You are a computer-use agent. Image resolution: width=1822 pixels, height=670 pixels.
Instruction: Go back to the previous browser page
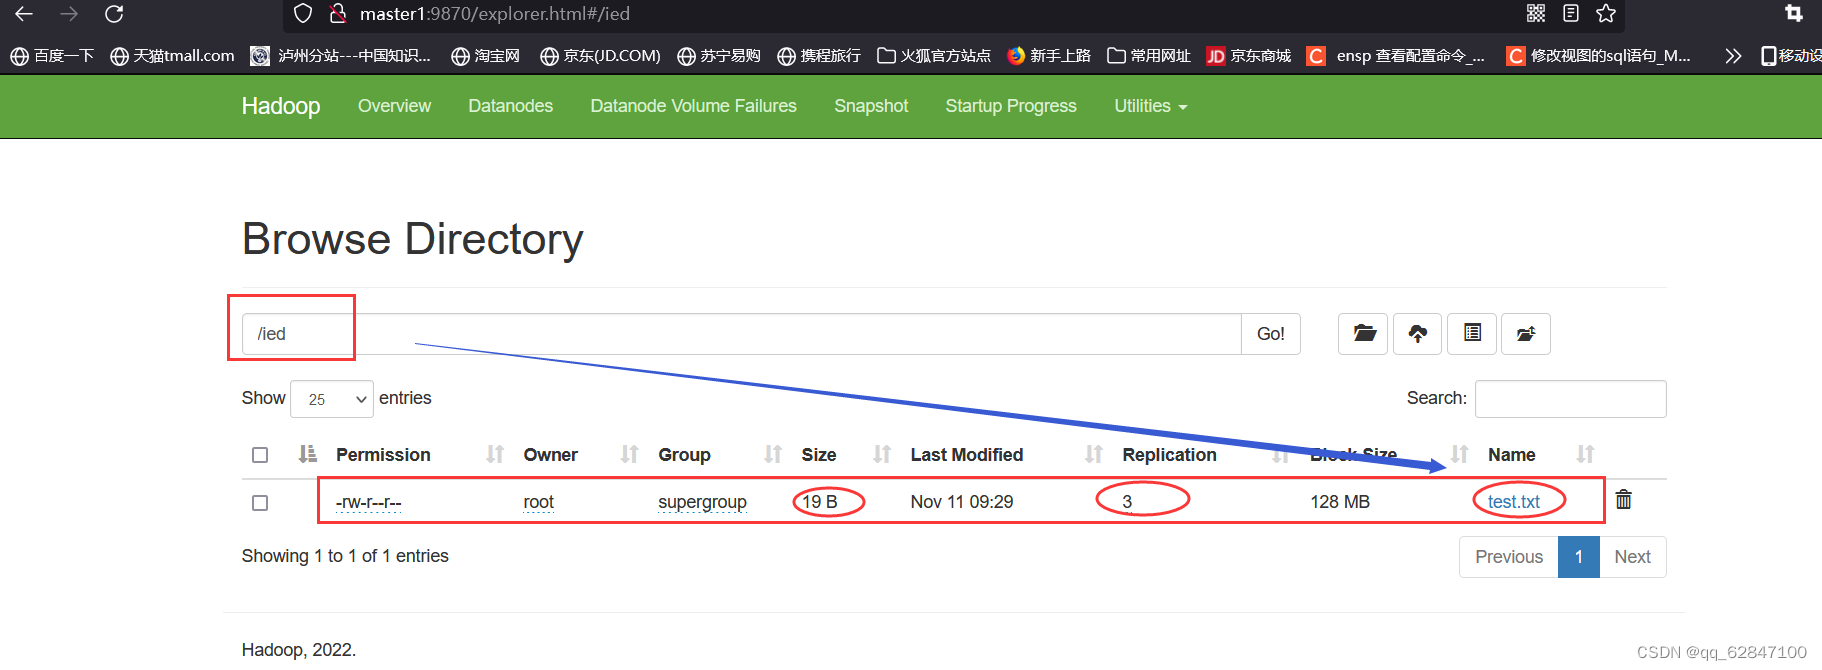pos(24,14)
